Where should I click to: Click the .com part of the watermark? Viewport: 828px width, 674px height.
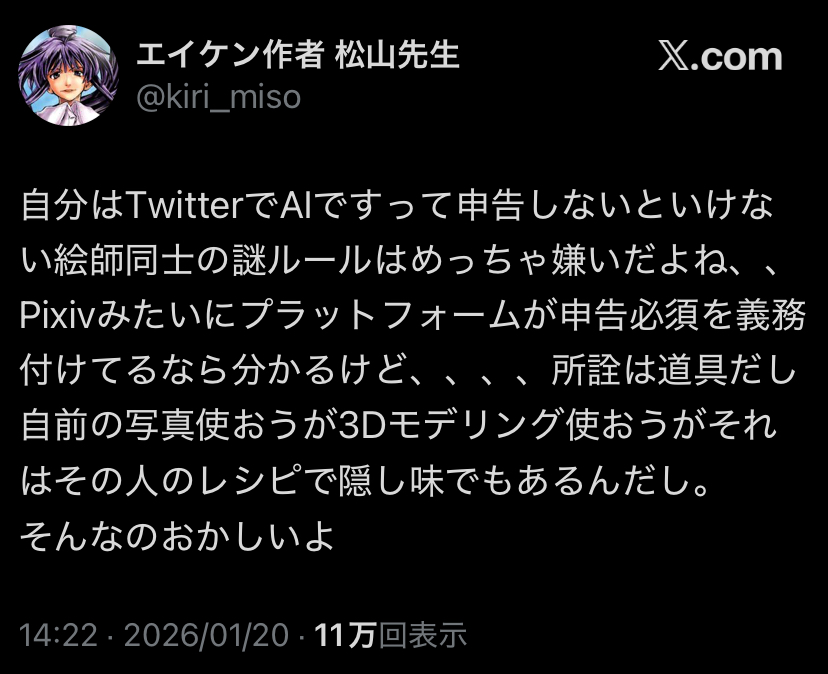(x=736, y=57)
